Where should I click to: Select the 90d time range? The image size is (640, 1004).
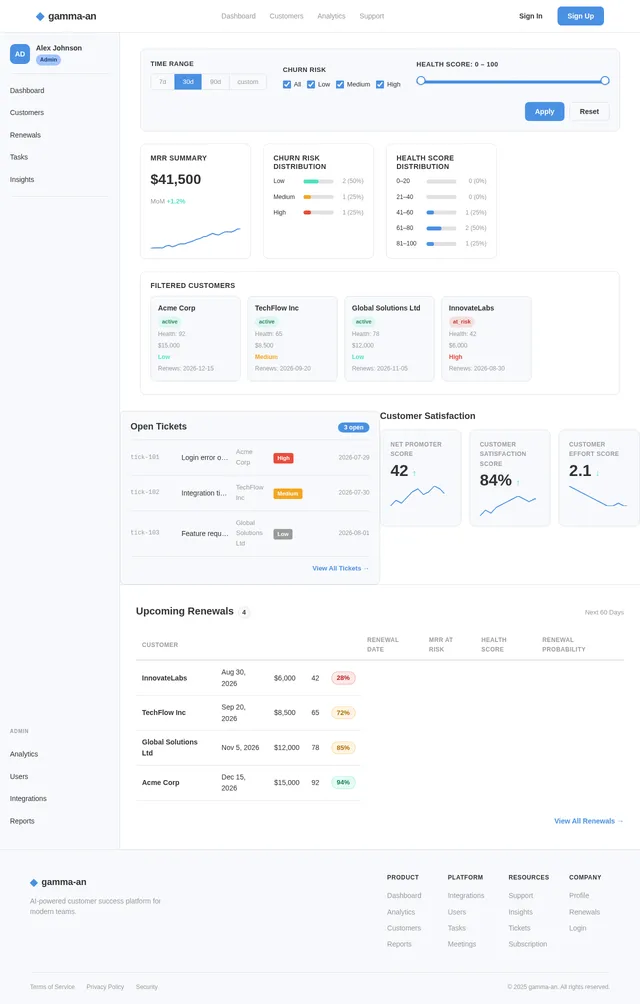[x=216, y=82]
